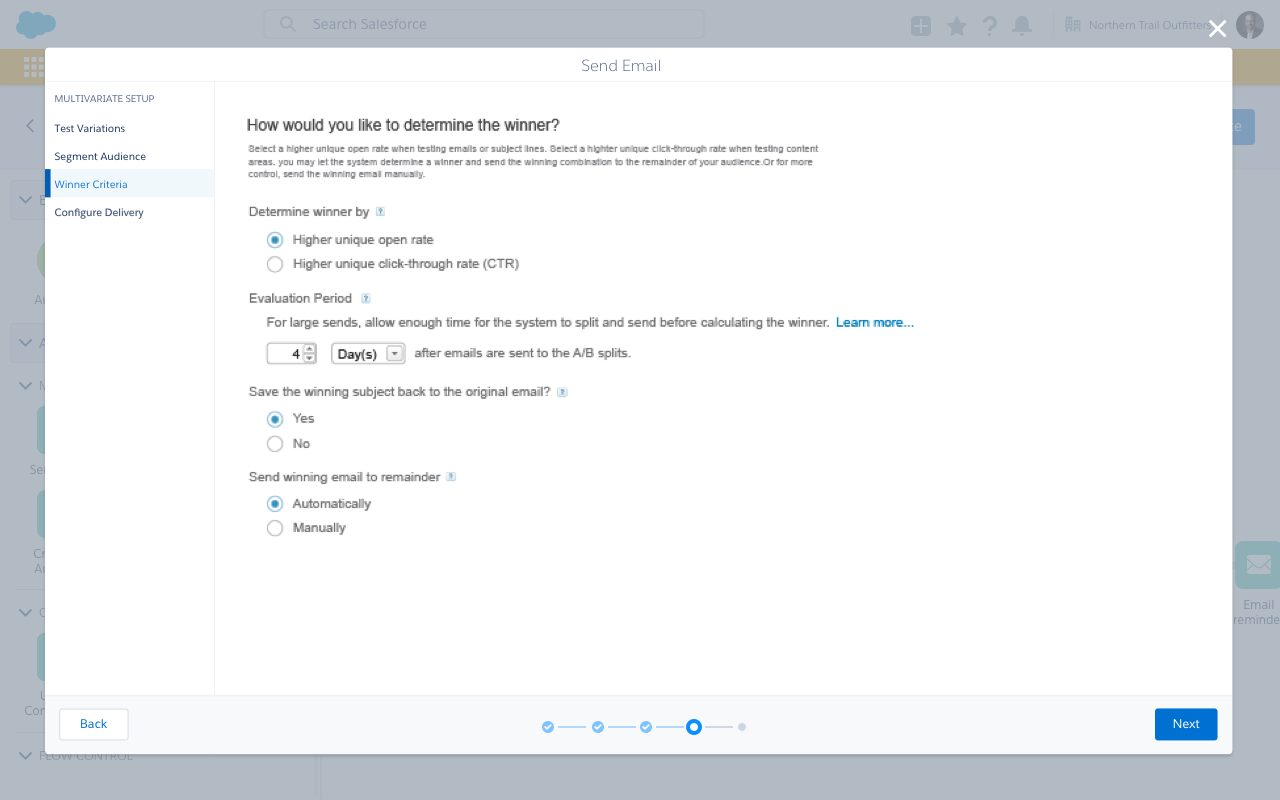Image resolution: width=1280 pixels, height=800 pixels.
Task: Click the first completed step in progress indicator
Action: (548, 727)
